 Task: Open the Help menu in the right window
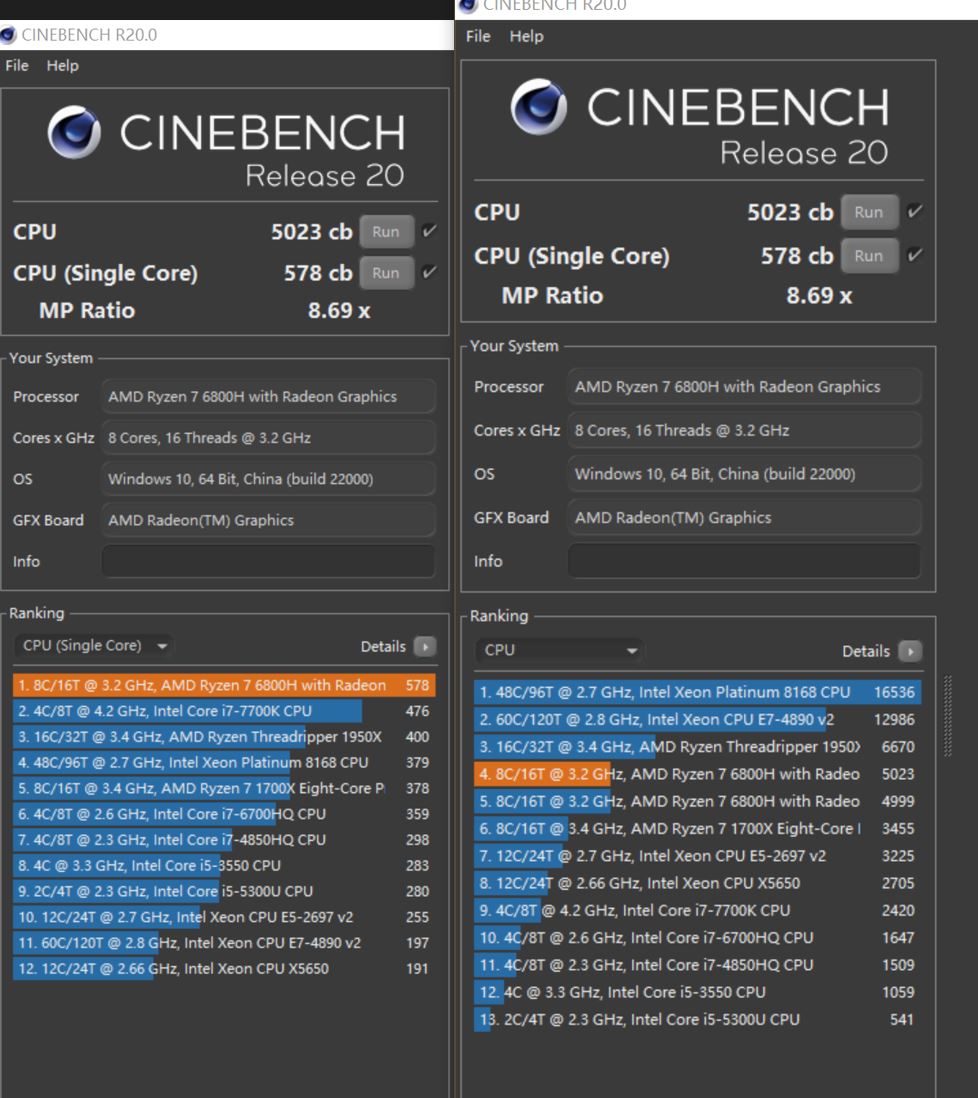[x=526, y=36]
